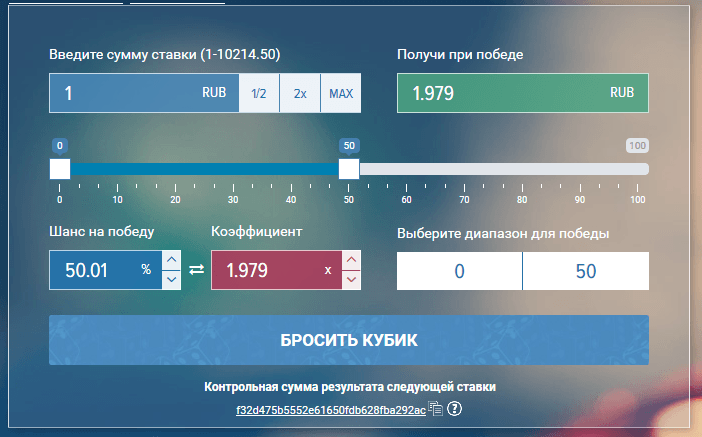
Task: Click the 30 tick label on scale
Action: 233,200
